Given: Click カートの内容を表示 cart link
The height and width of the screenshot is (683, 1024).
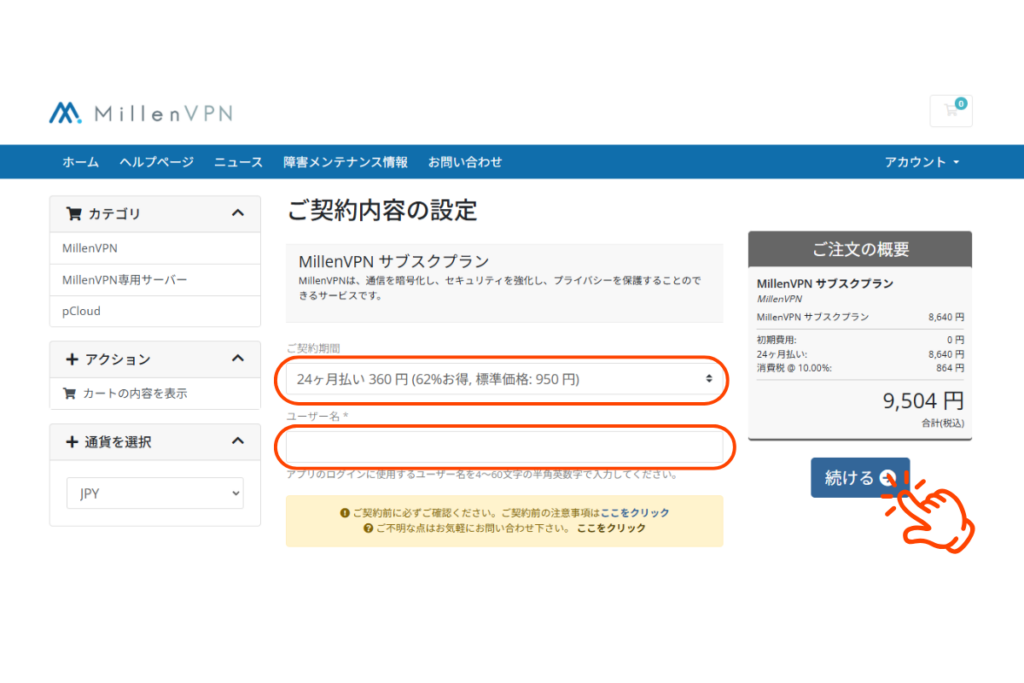Looking at the screenshot, I should click(134, 393).
